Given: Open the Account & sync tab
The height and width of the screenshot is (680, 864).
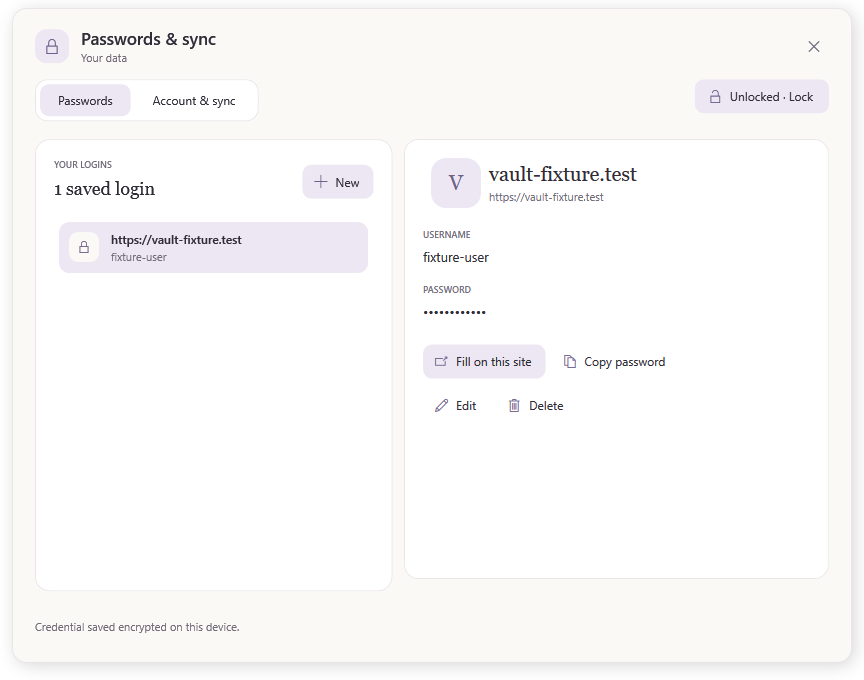Looking at the screenshot, I should tap(193, 101).
